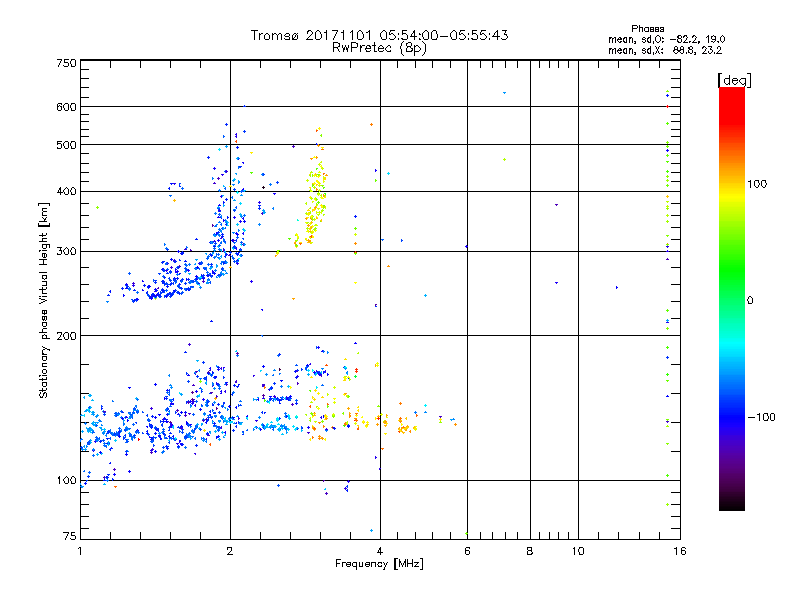800x600 pixels.
Task: Click the y-axis tick label "400"
Action: [67, 192]
